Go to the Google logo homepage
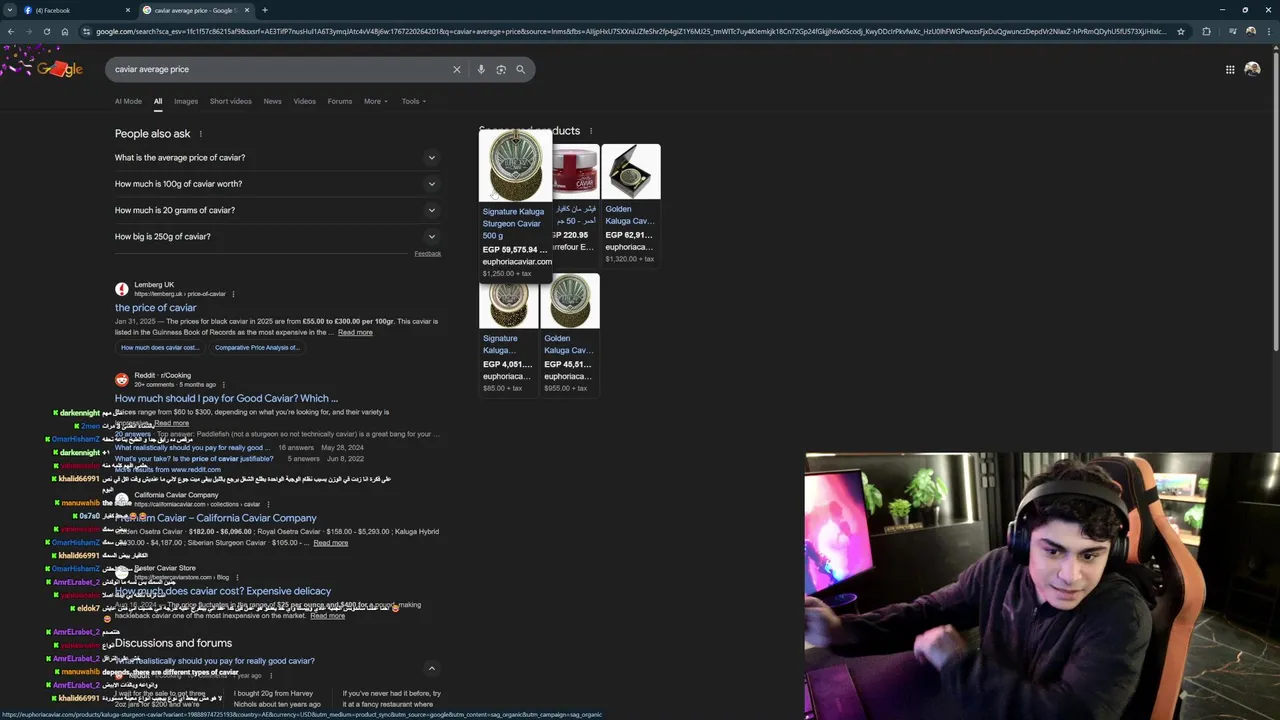Viewport: 1280px width, 720px height. click(59, 69)
